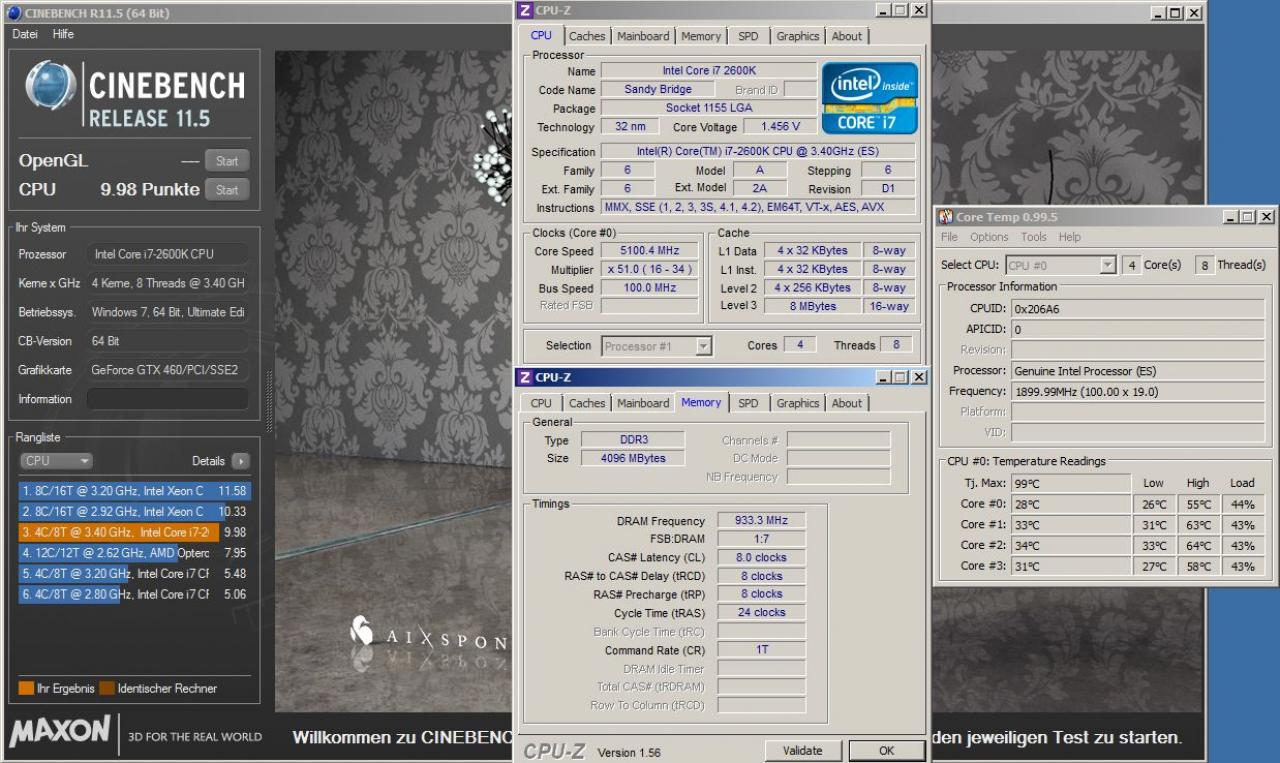Open the Hilfe menu in Cinebench
This screenshot has width=1280, height=763.
tap(63, 34)
